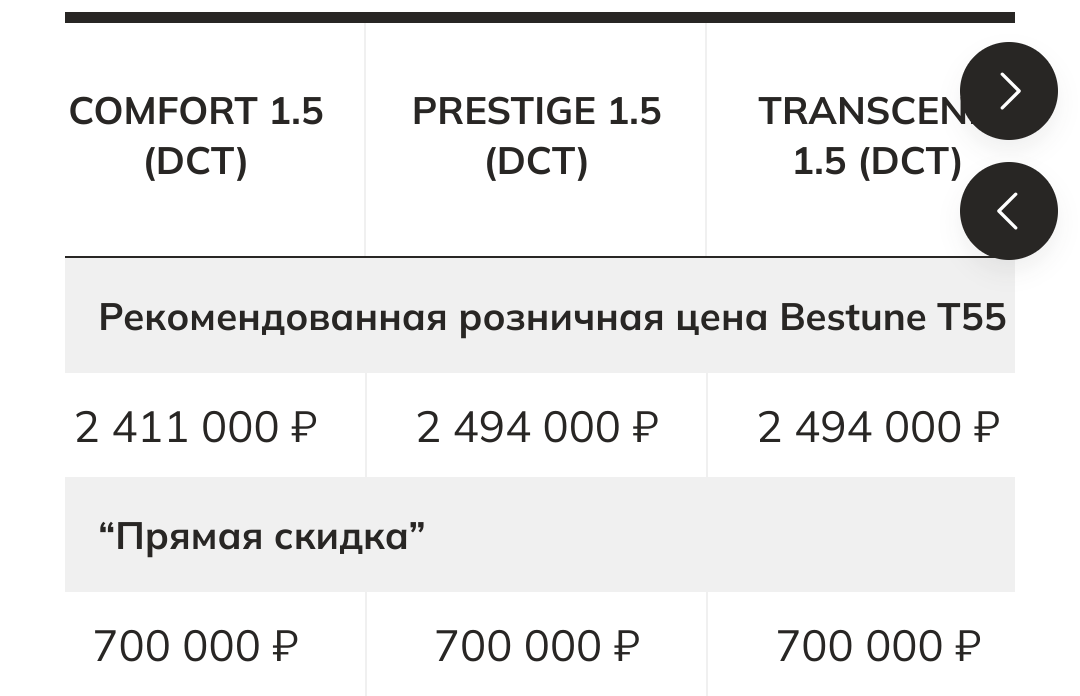The image size is (1080, 696).
Task: Click the ruble sign after 2 411 000
Action: click(x=304, y=427)
